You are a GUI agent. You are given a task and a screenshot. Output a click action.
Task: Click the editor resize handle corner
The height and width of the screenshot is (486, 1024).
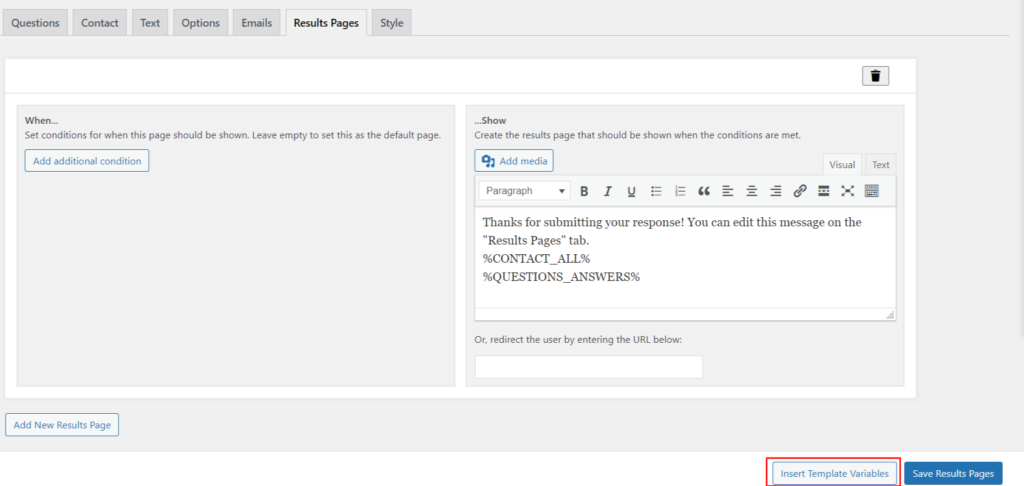click(x=889, y=315)
